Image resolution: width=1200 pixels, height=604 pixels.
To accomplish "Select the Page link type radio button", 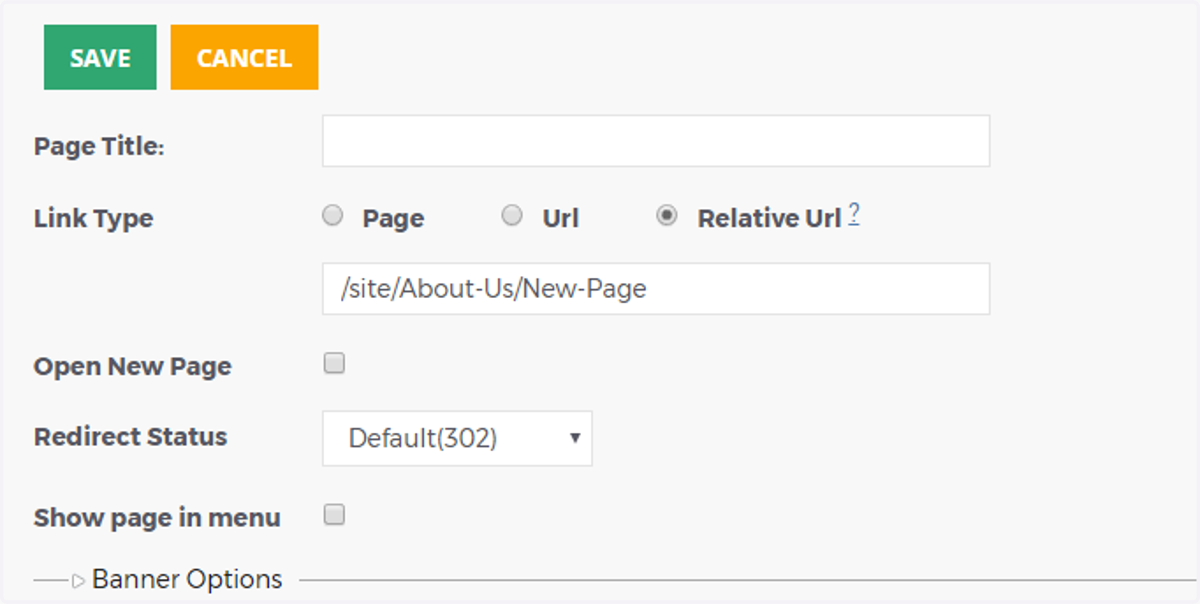I will [333, 216].
